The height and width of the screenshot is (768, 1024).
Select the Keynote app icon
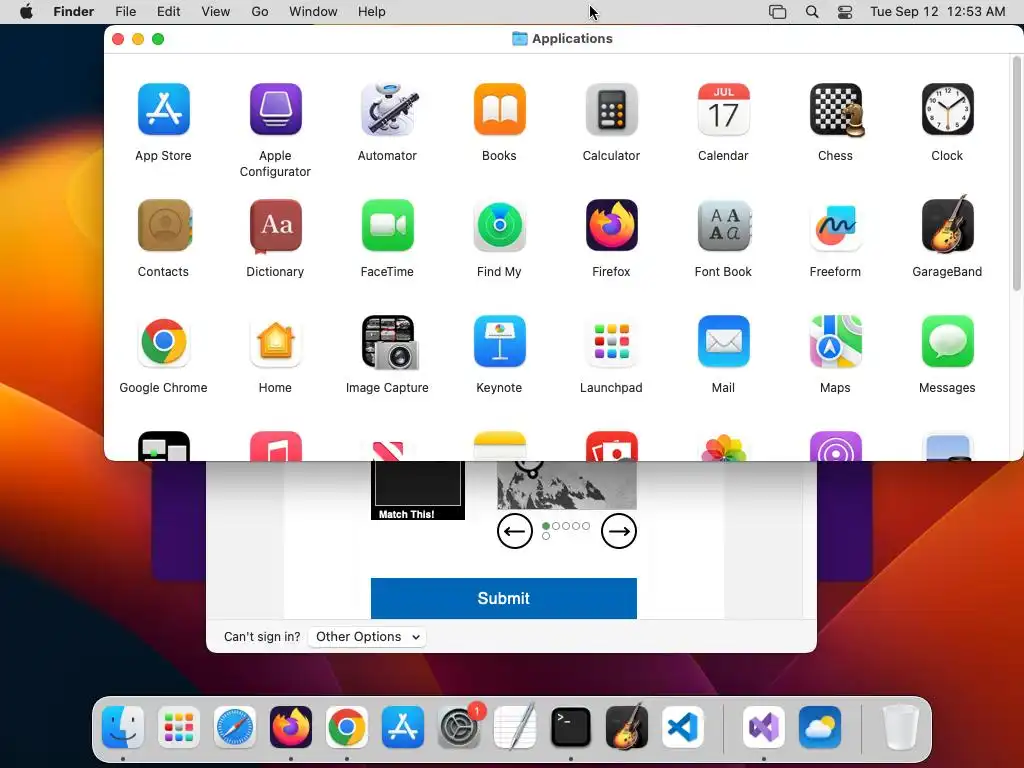pos(499,342)
